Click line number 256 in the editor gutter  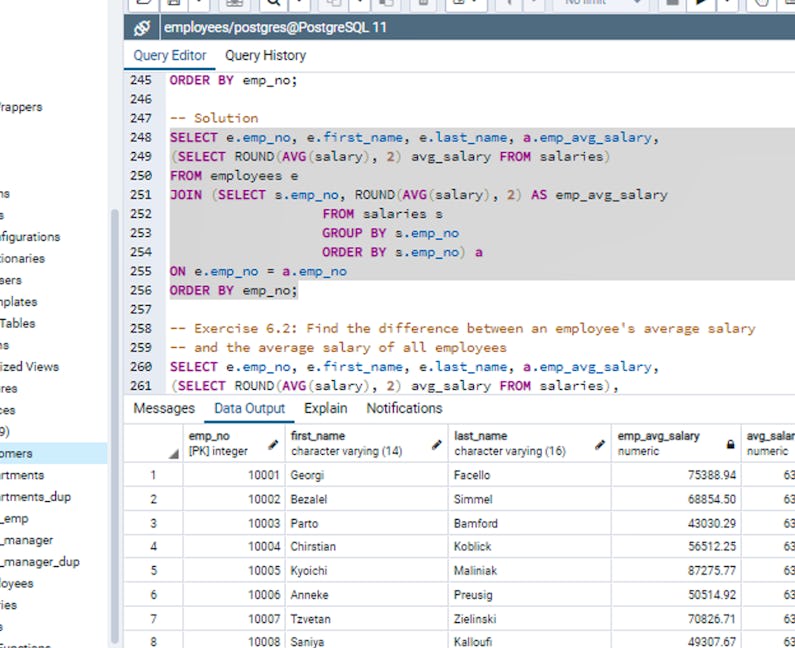[x=141, y=290]
